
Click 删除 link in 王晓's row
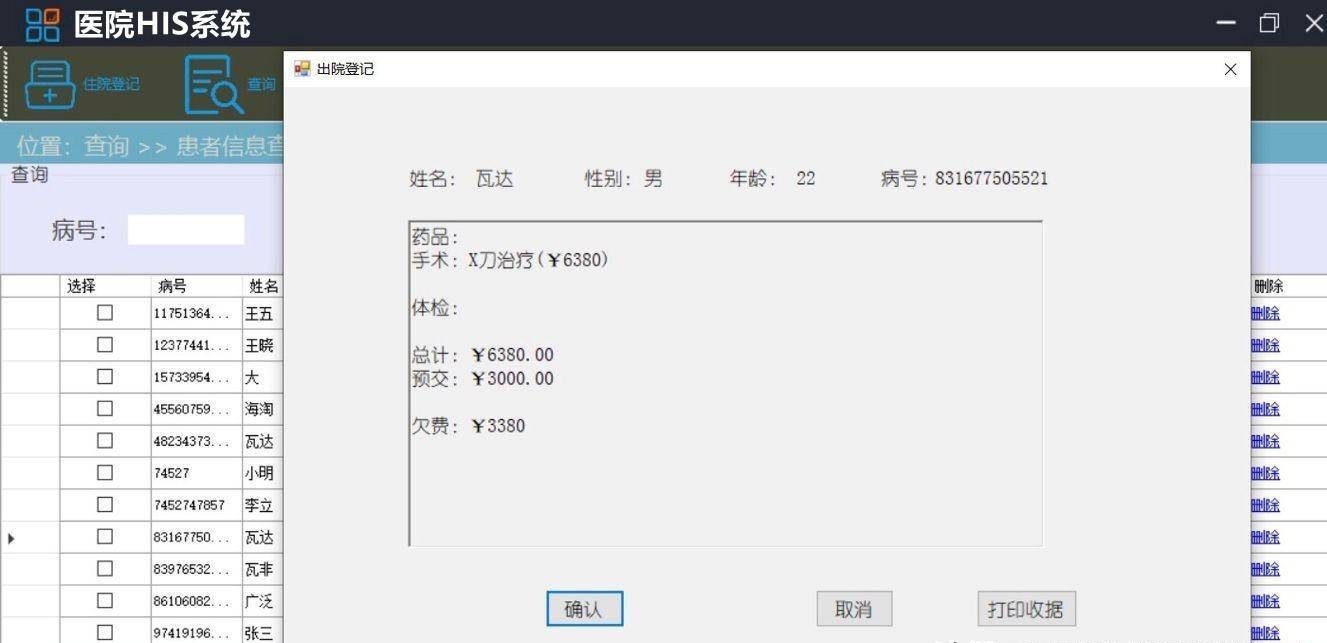[1265, 346]
